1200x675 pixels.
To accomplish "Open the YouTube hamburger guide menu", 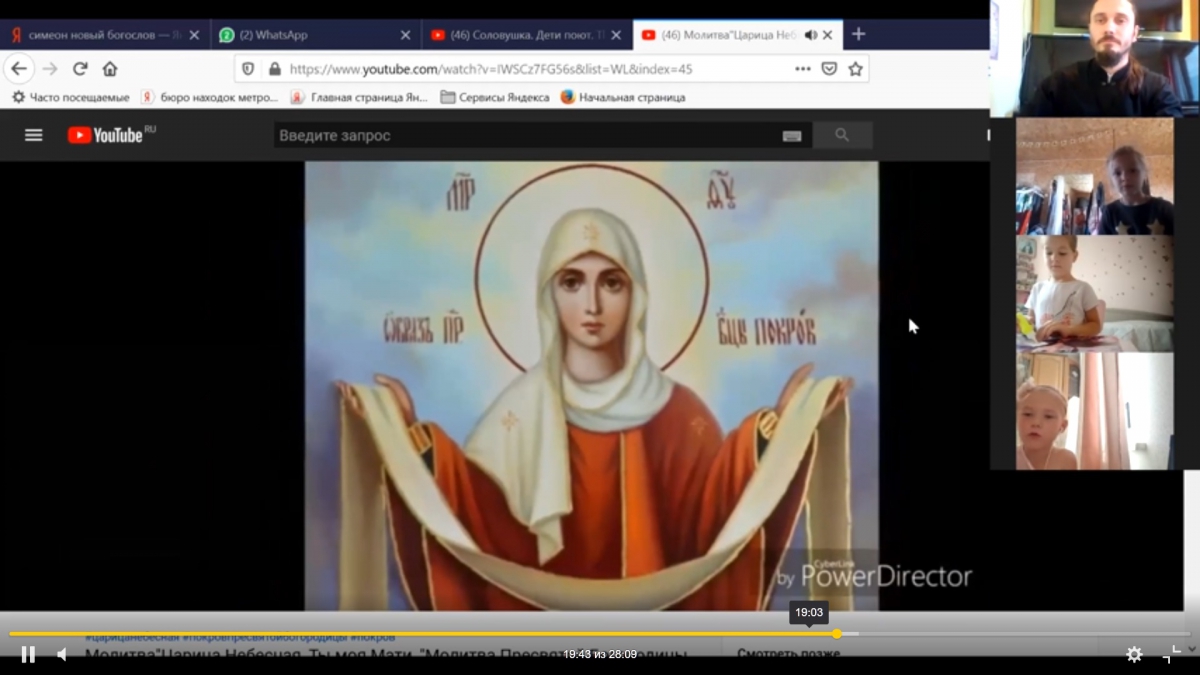I will coord(34,135).
